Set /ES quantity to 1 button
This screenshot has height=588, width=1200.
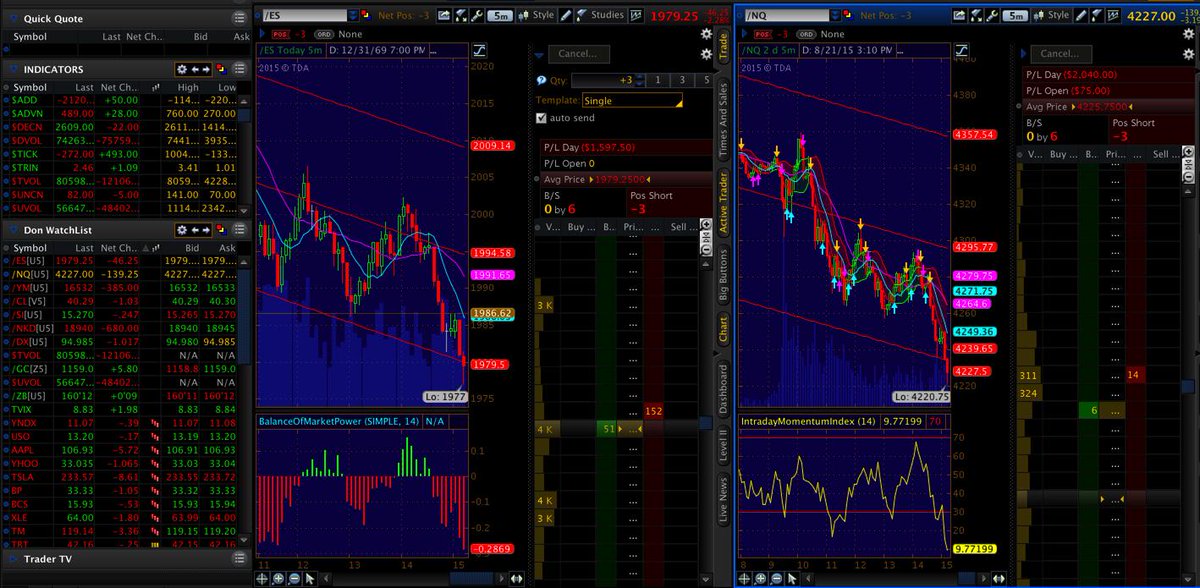coord(657,80)
